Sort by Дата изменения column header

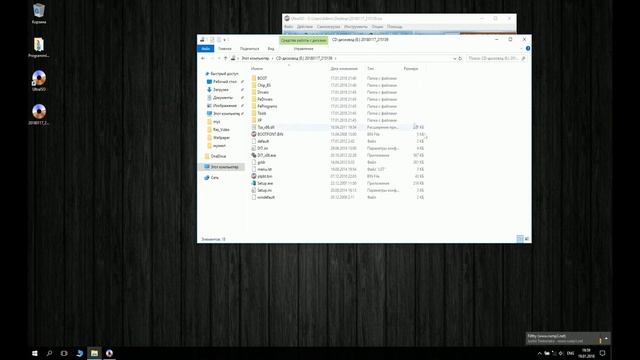[344, 69]
